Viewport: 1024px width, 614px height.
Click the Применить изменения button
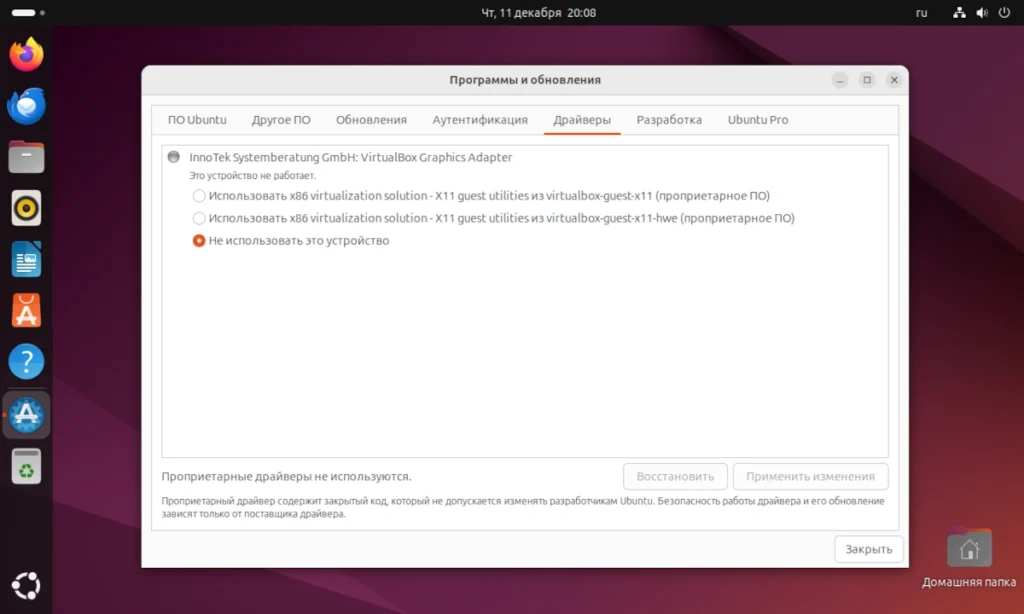pyautogui.click(x=810, y=476)
